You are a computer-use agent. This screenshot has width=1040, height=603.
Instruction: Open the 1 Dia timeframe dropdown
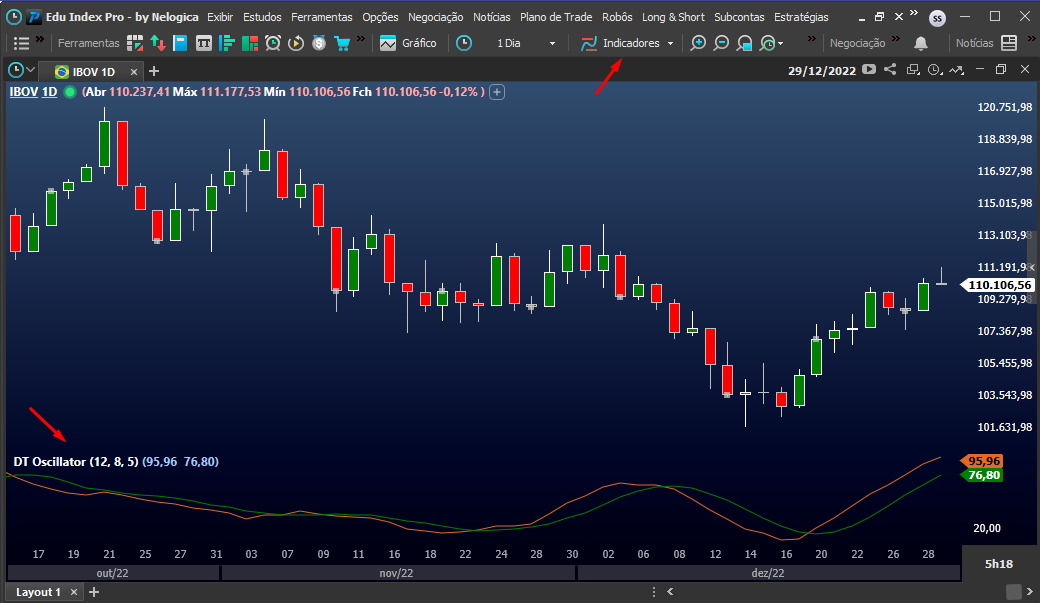(524, 43)
